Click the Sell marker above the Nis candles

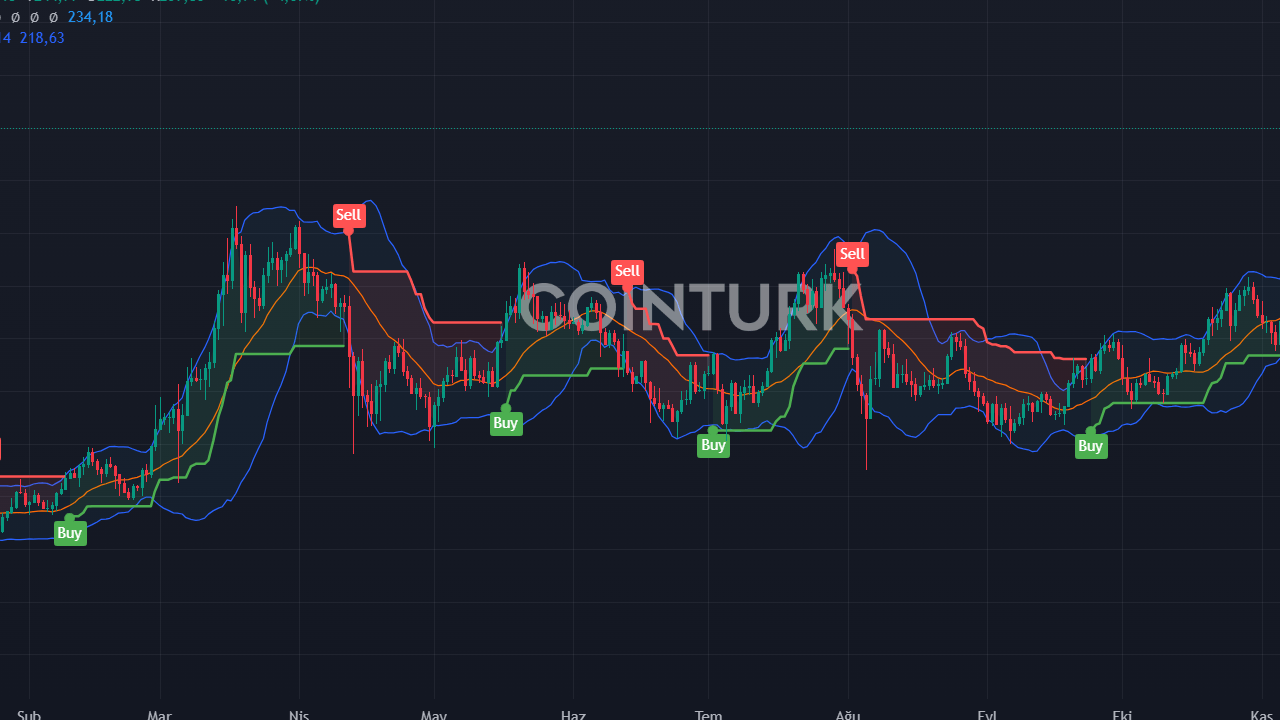tap(348, 215)
